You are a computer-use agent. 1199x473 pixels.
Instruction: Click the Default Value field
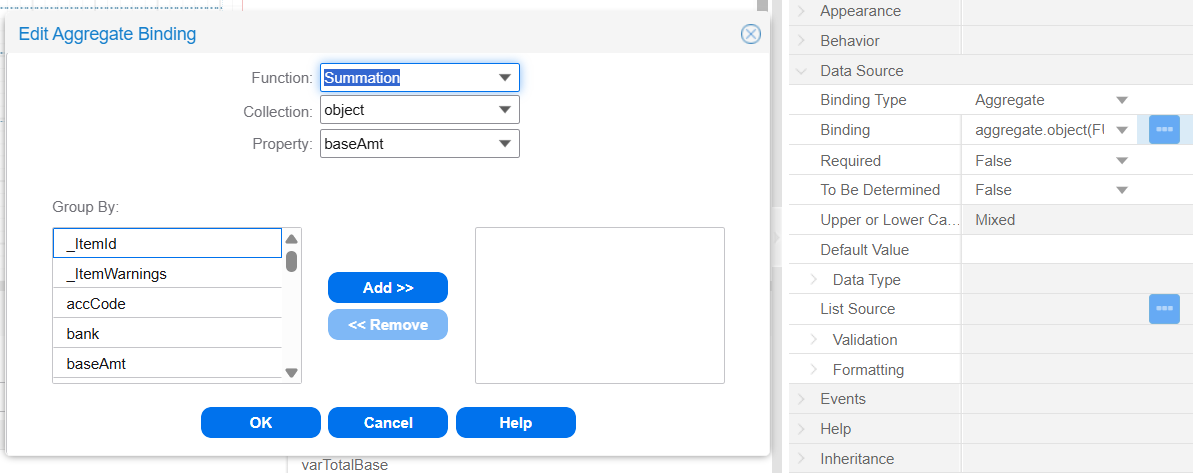[x=1077, y=250]
